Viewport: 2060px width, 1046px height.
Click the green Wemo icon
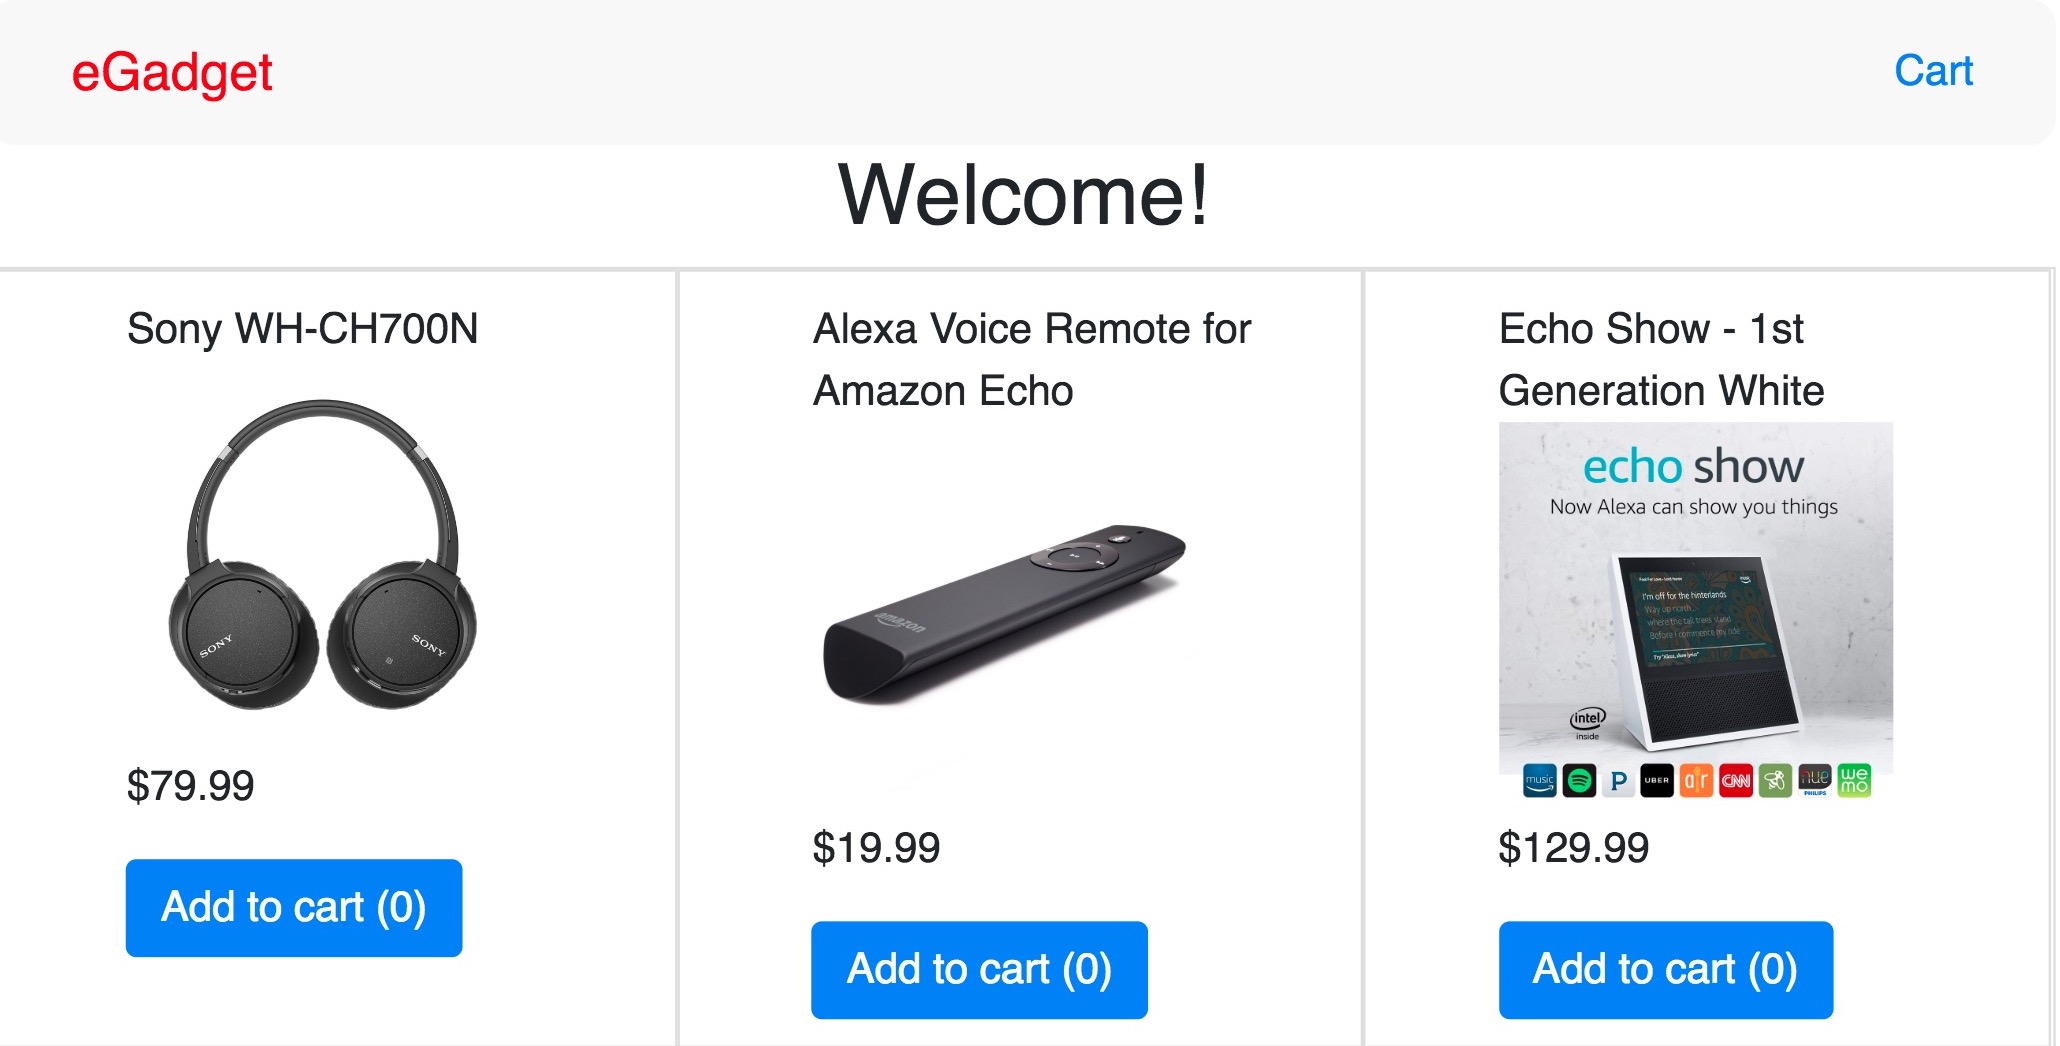point(1854,780)
